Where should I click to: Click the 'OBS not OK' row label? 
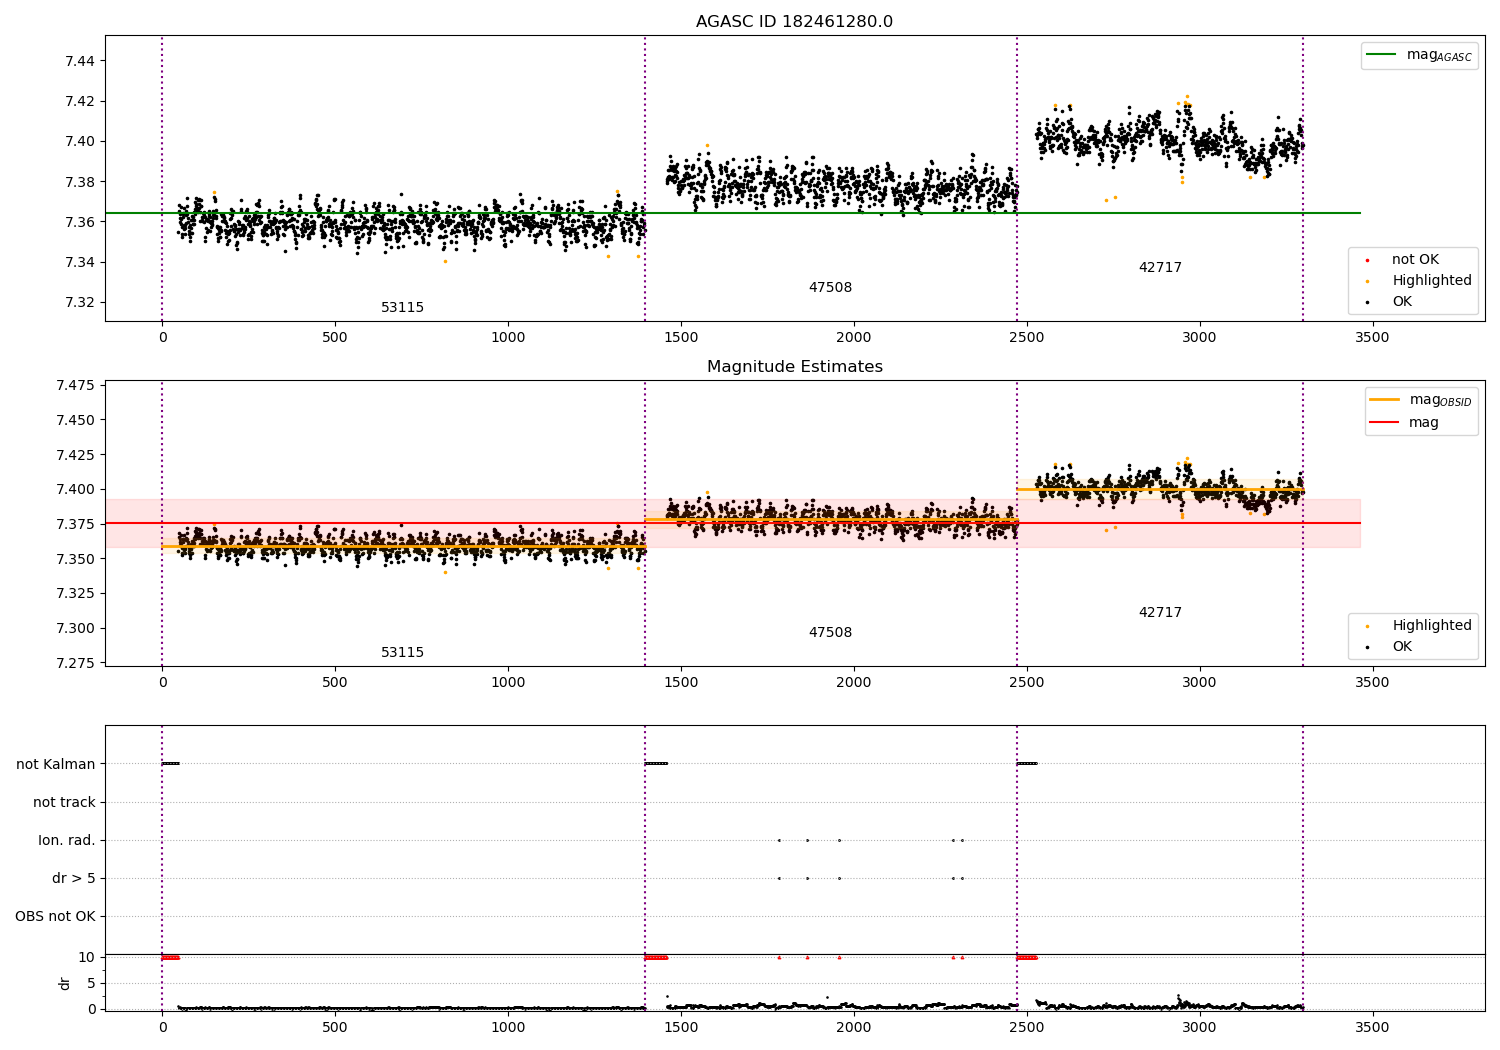point(55,917)
